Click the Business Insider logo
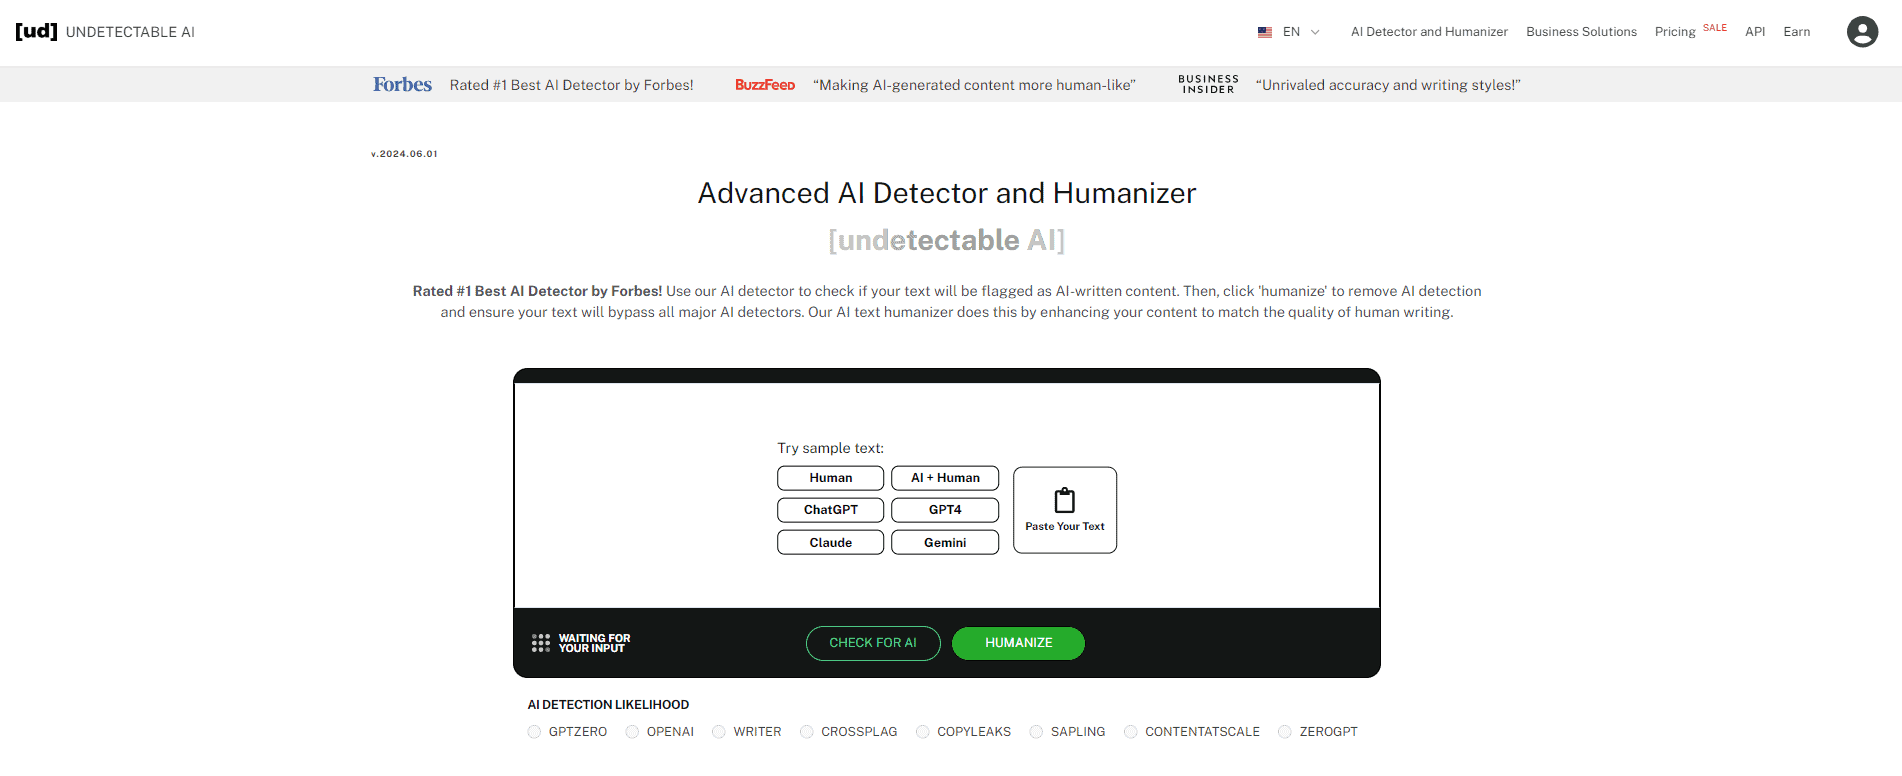 pos(1208,84)
